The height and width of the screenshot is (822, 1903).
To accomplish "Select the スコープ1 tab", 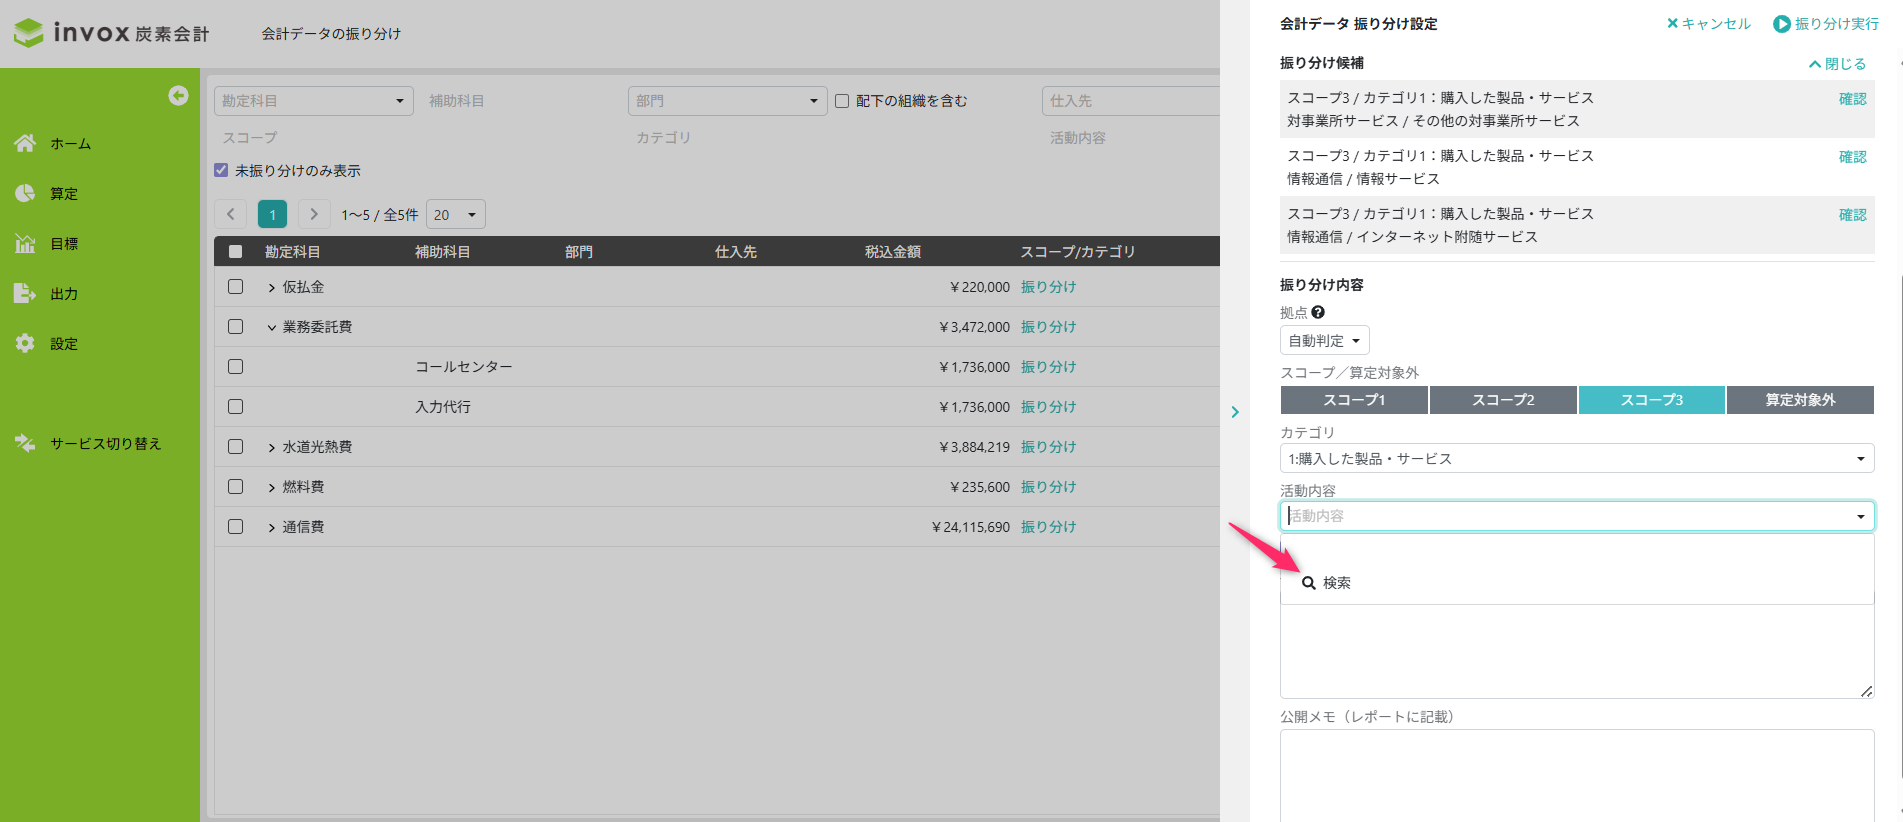I will point(1354,400).
